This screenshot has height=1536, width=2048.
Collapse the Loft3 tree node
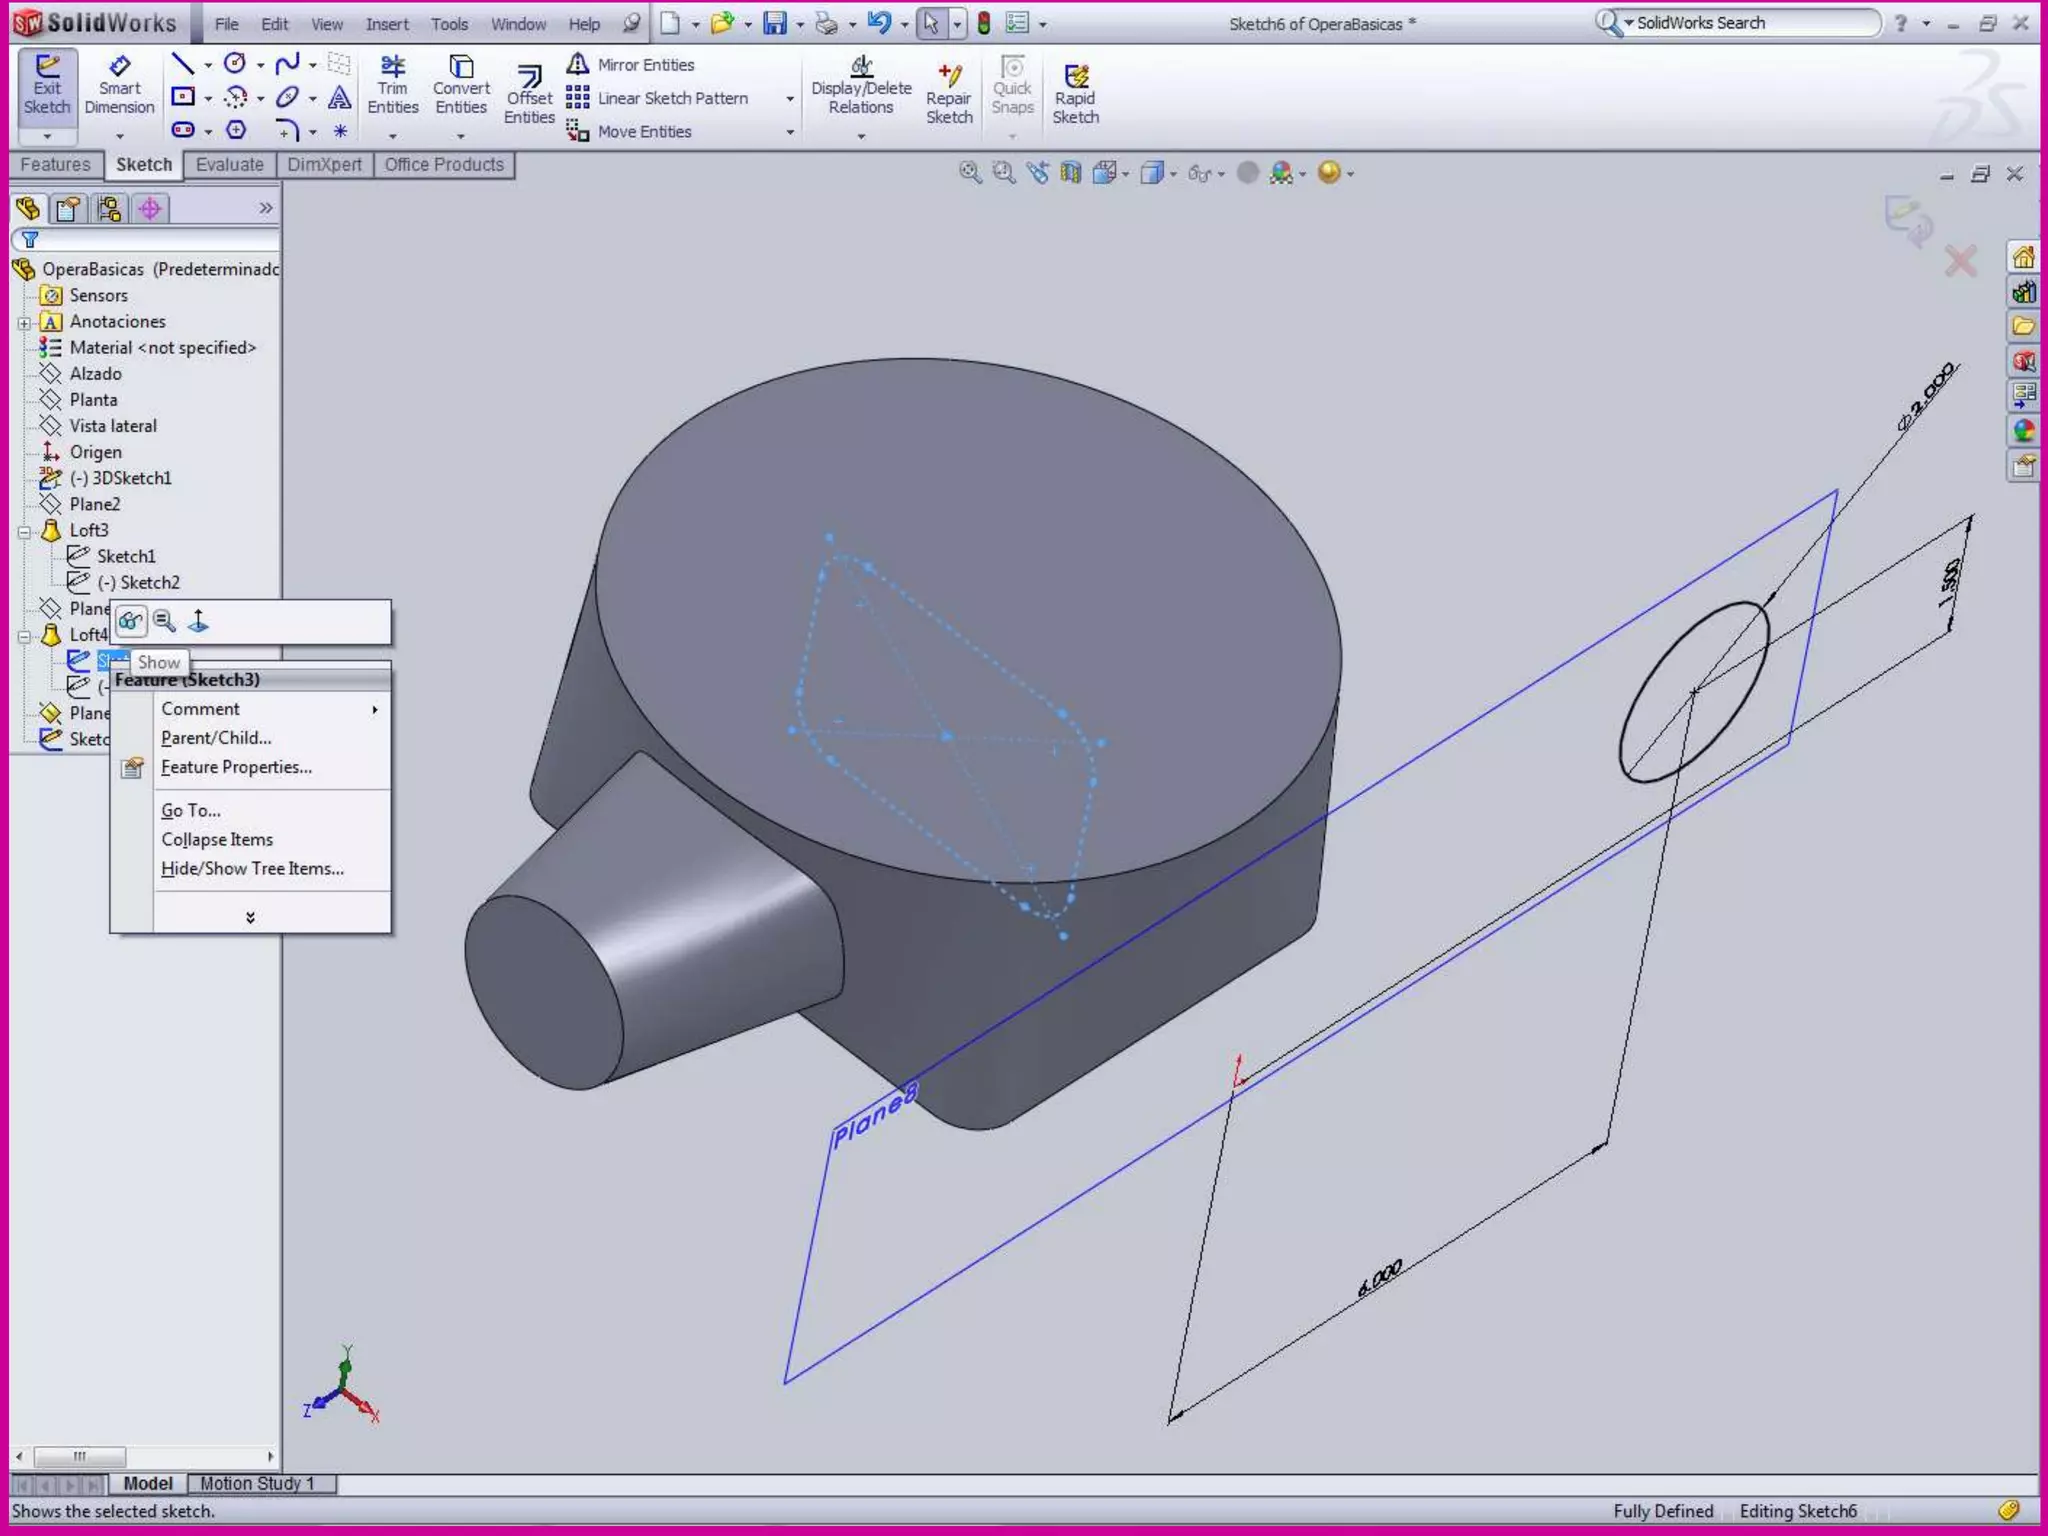point(25,531)
